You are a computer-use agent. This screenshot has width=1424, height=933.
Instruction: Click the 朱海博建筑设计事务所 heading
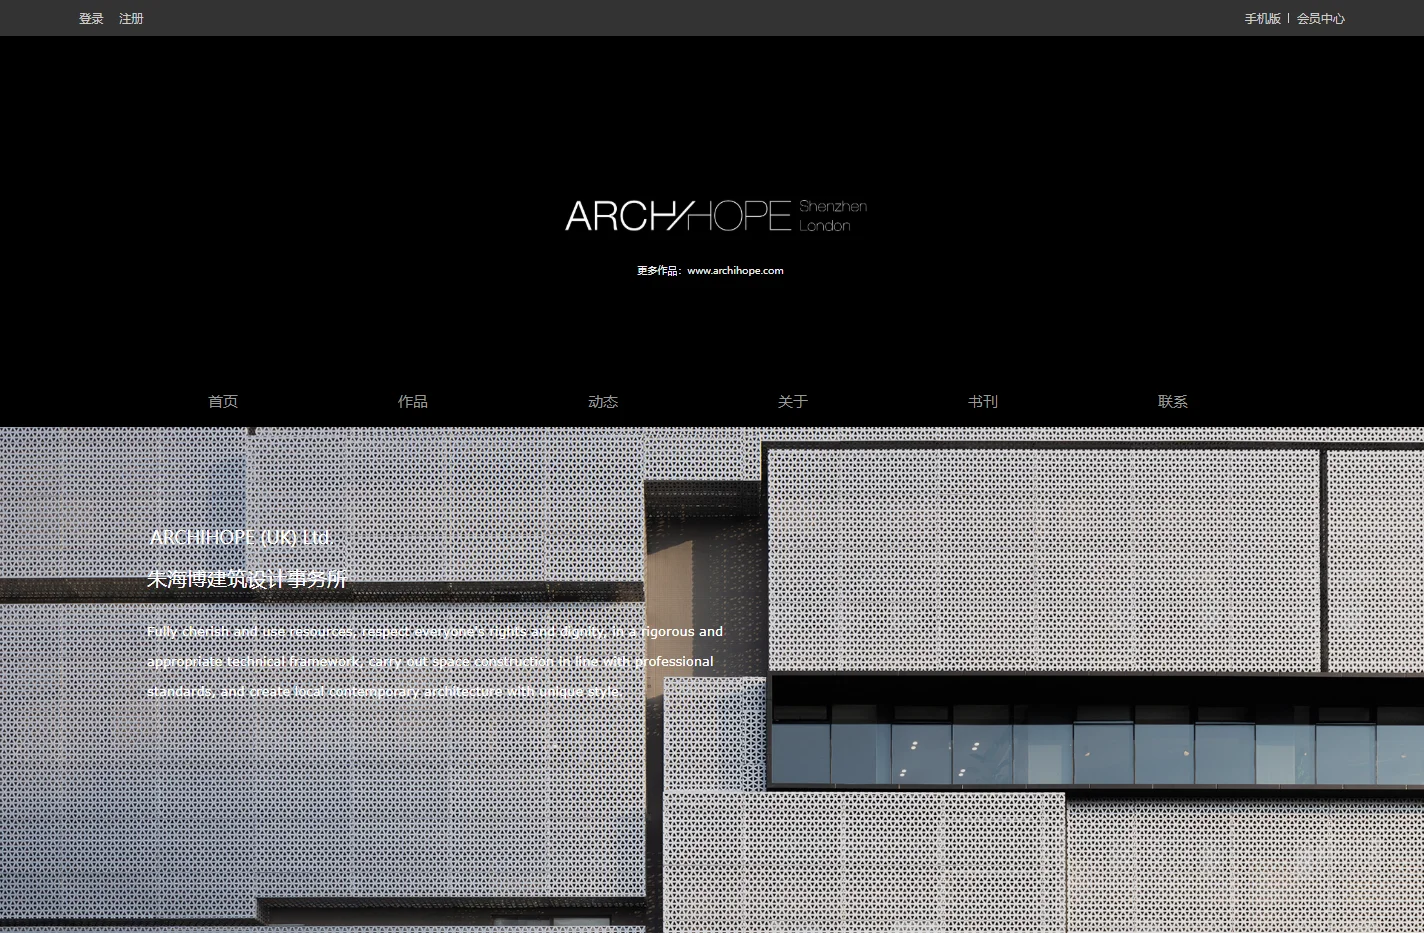pyautogui.click(x=247, y=579)
